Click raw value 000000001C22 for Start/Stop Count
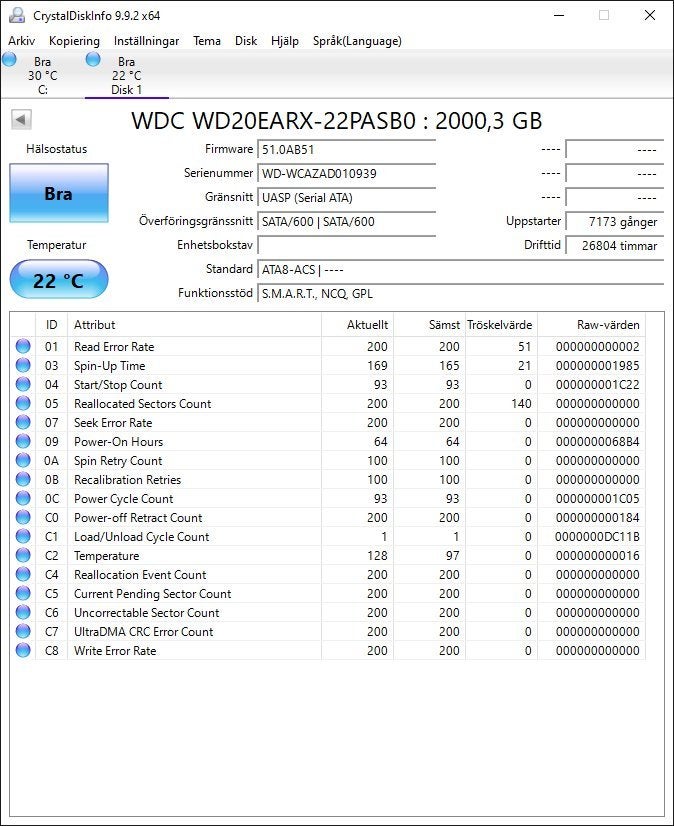This screenshot has width=674, height=826. (598, 385)
